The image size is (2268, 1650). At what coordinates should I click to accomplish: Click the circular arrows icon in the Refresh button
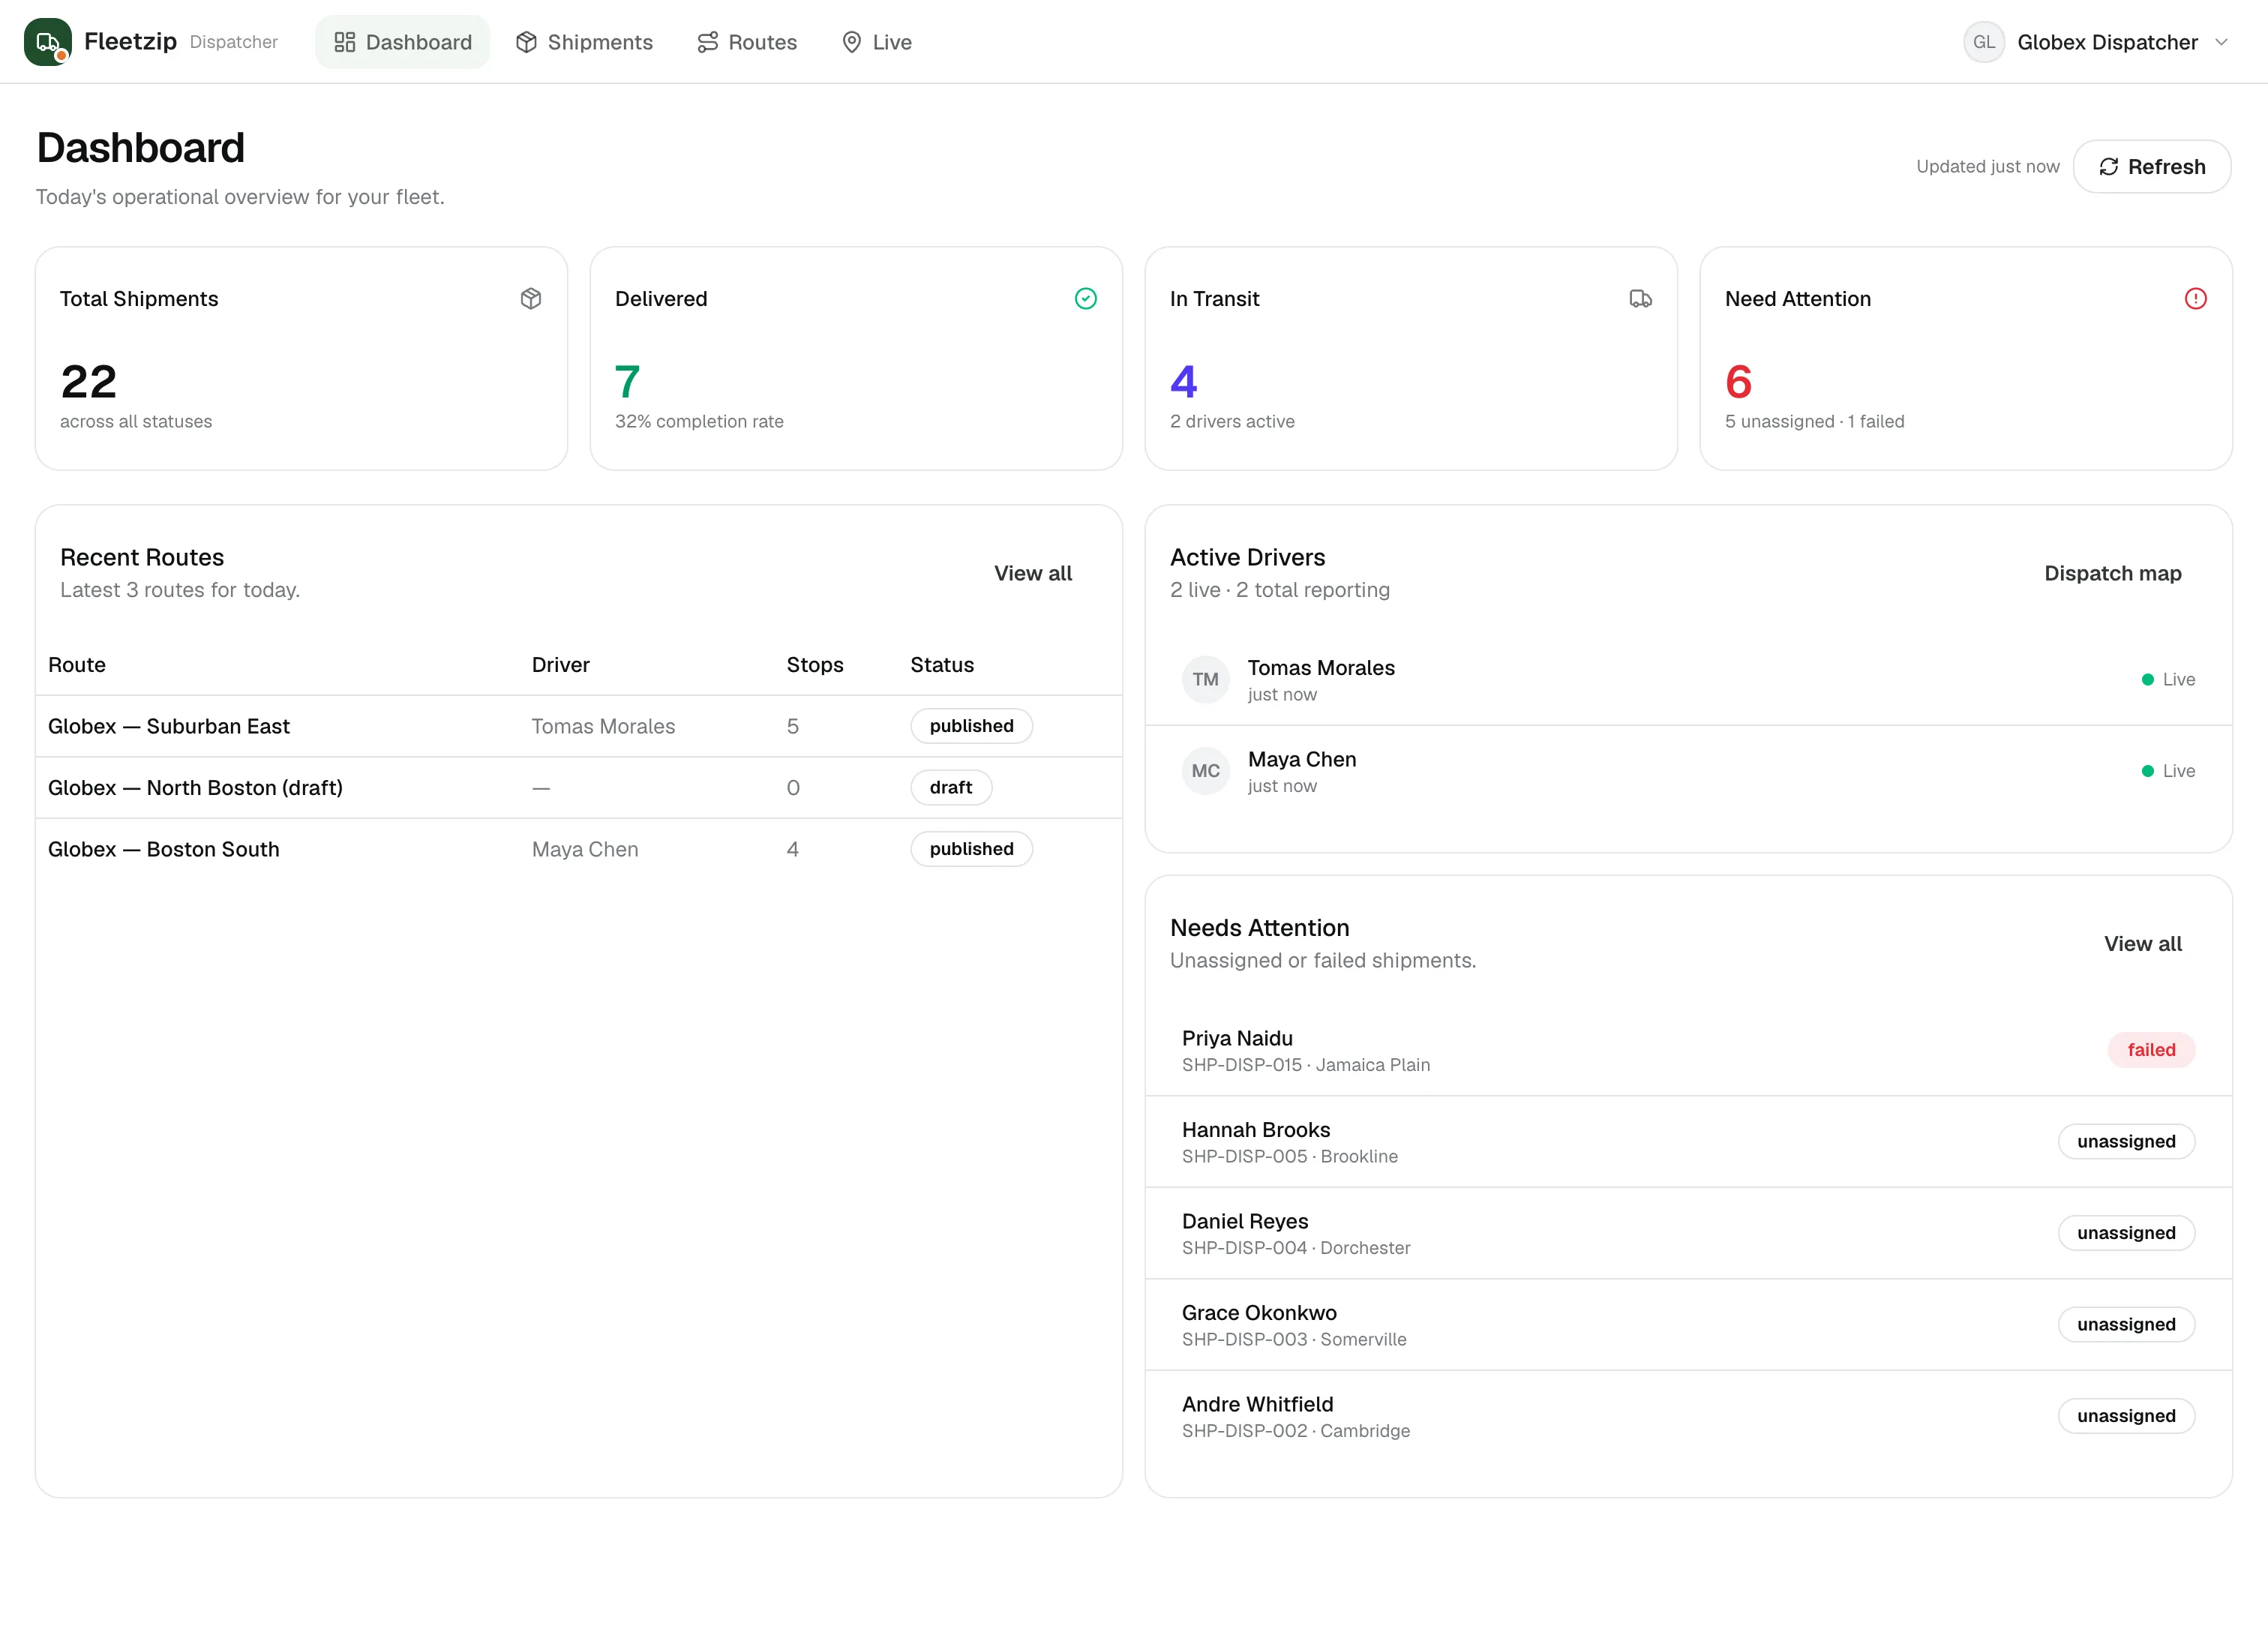tap(2109, 167)
